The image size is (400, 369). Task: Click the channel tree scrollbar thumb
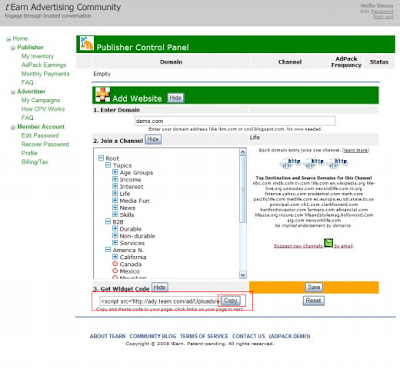243,189
